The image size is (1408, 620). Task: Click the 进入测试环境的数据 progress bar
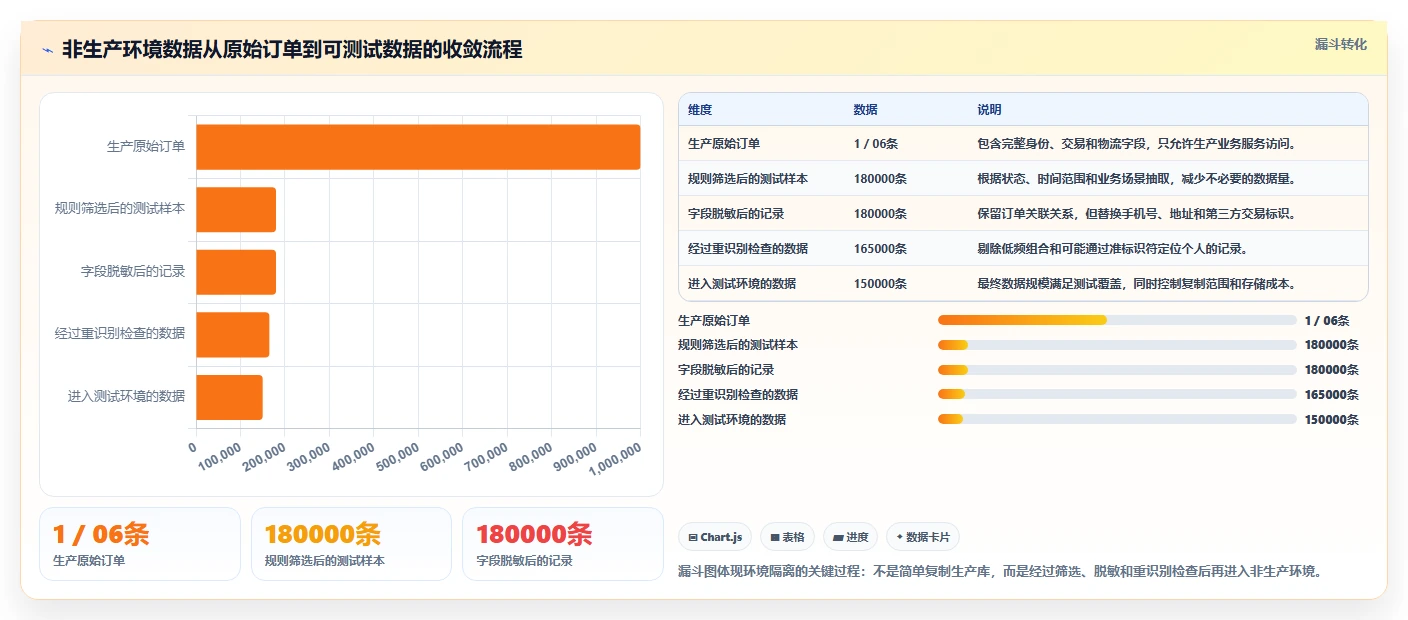pos(1117,420)
